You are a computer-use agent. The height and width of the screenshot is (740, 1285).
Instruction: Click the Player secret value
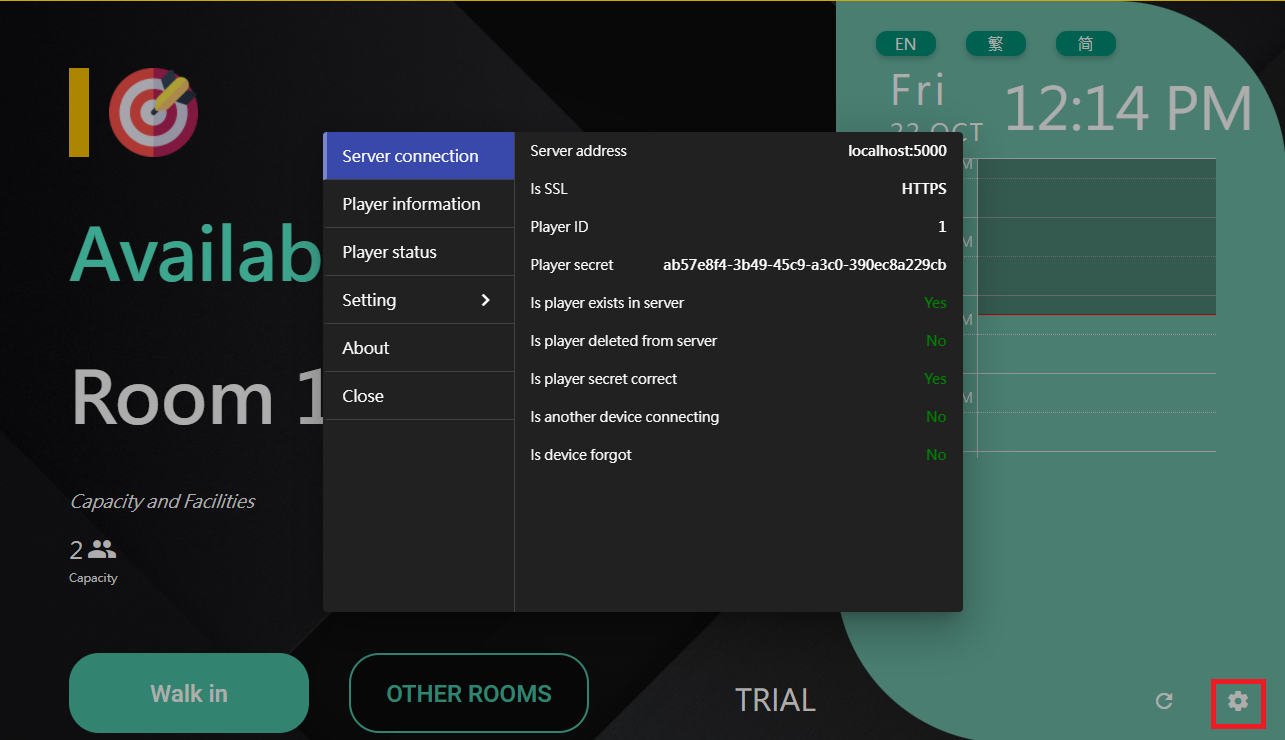point(804,265)
